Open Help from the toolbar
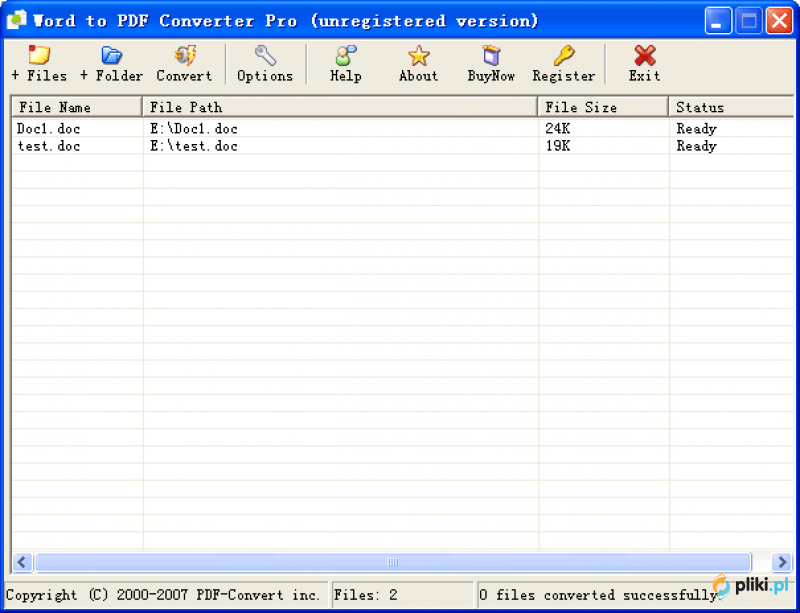The width and height of the screenshot is (800, 613). coord(345,63)
